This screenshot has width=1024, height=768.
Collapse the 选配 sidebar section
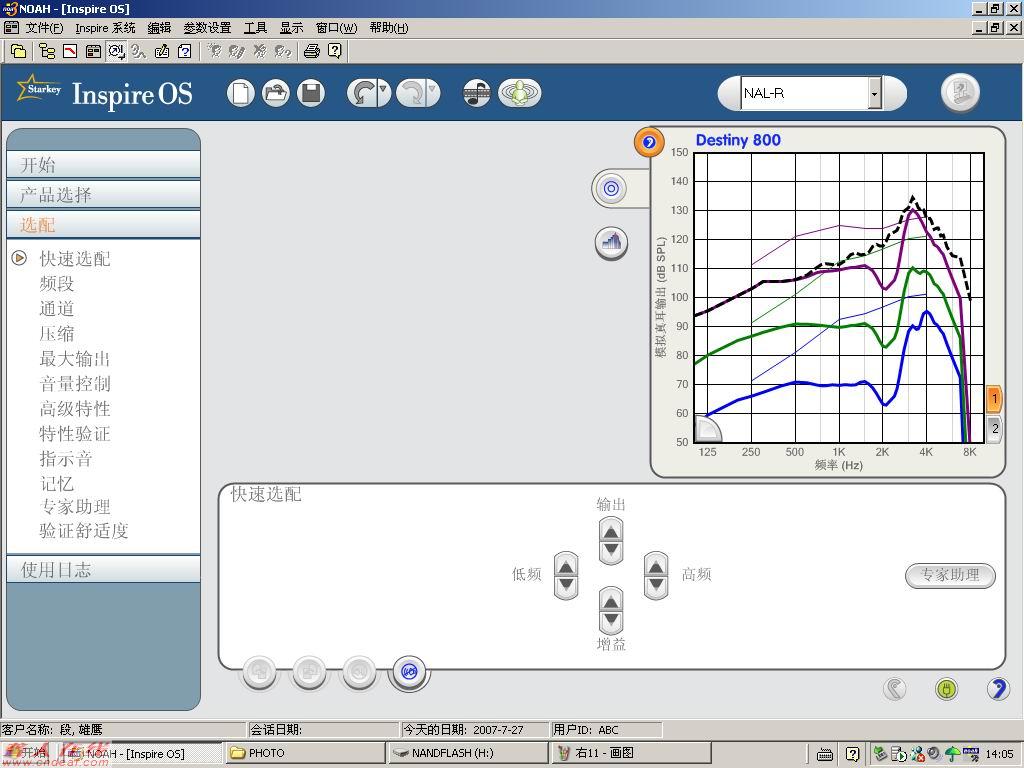103,225
